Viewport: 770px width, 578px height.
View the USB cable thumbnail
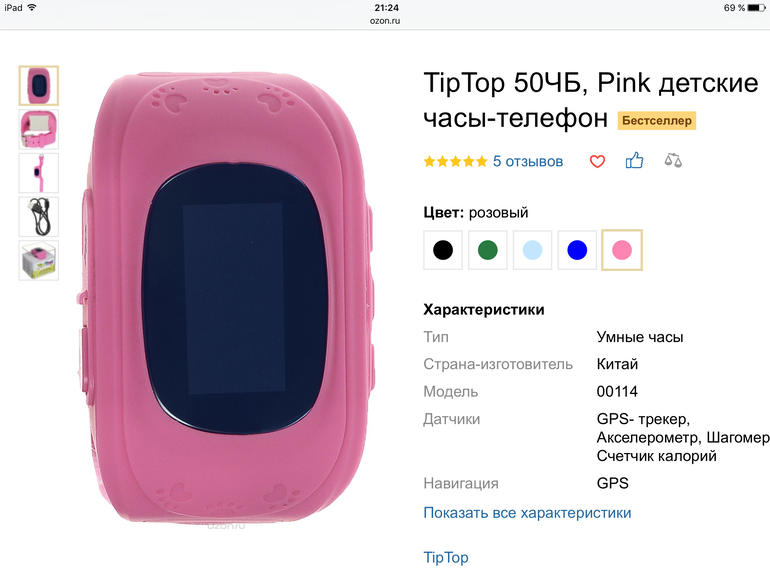click(39, 217)
